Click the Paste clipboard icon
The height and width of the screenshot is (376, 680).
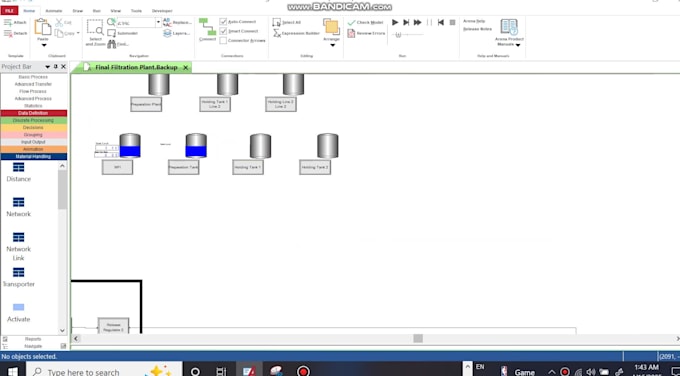(x=42, y=27)
